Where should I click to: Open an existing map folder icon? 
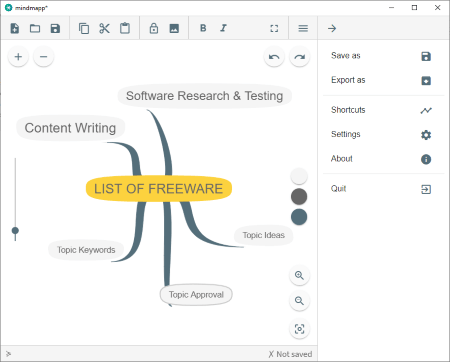[35, 28]
